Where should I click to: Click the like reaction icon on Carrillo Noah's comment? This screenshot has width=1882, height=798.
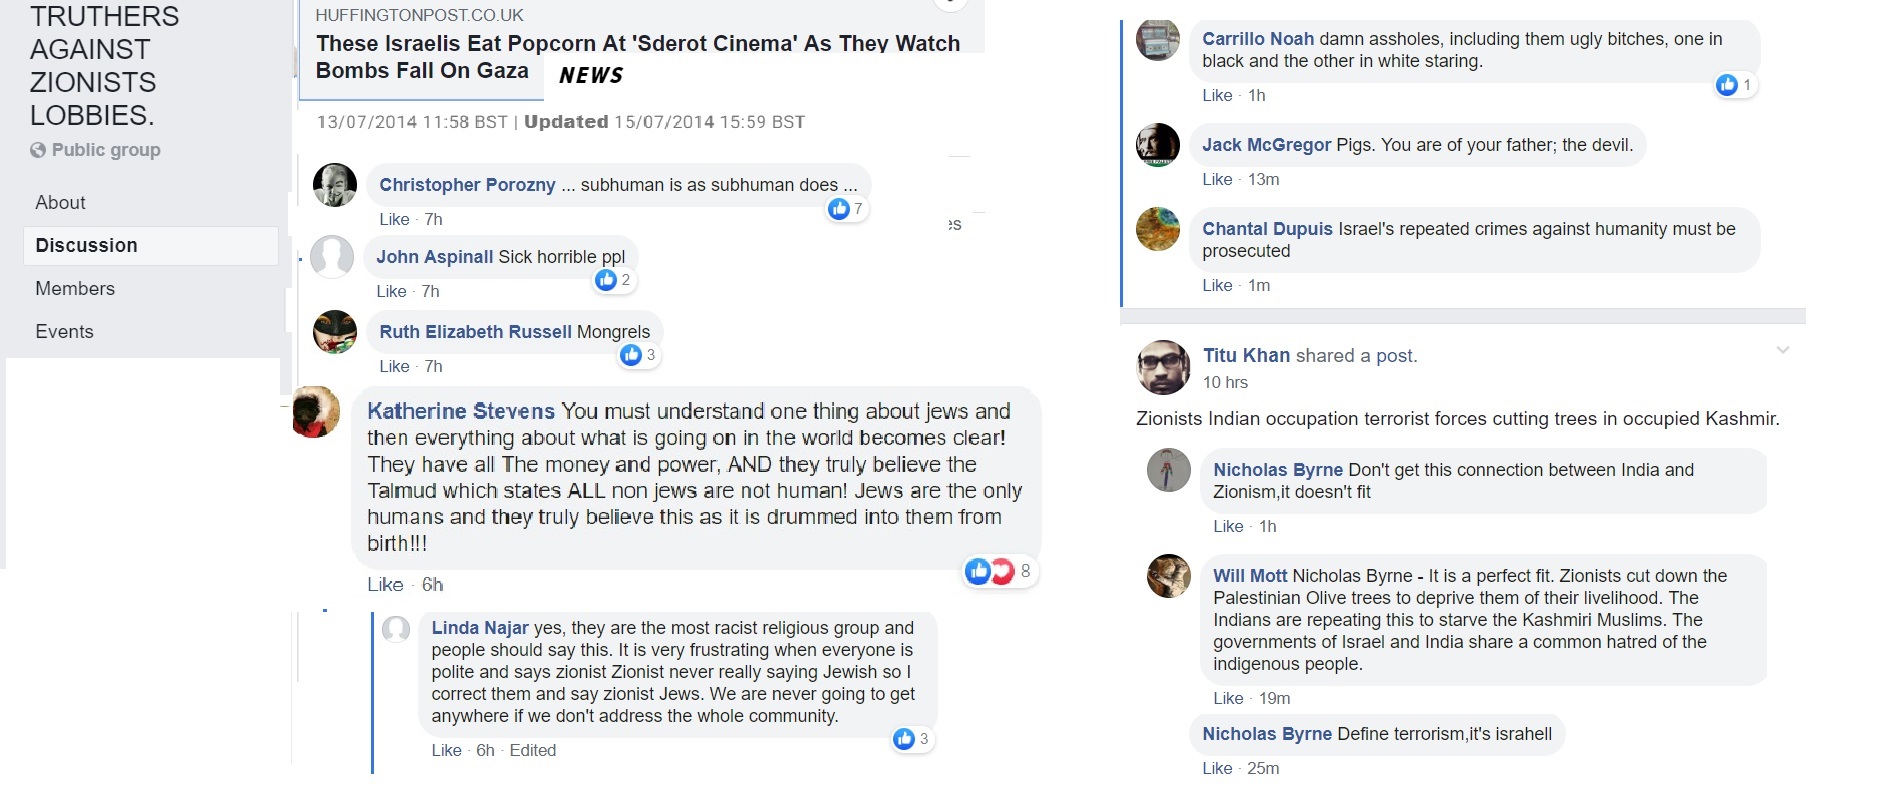click(1726, 85)
